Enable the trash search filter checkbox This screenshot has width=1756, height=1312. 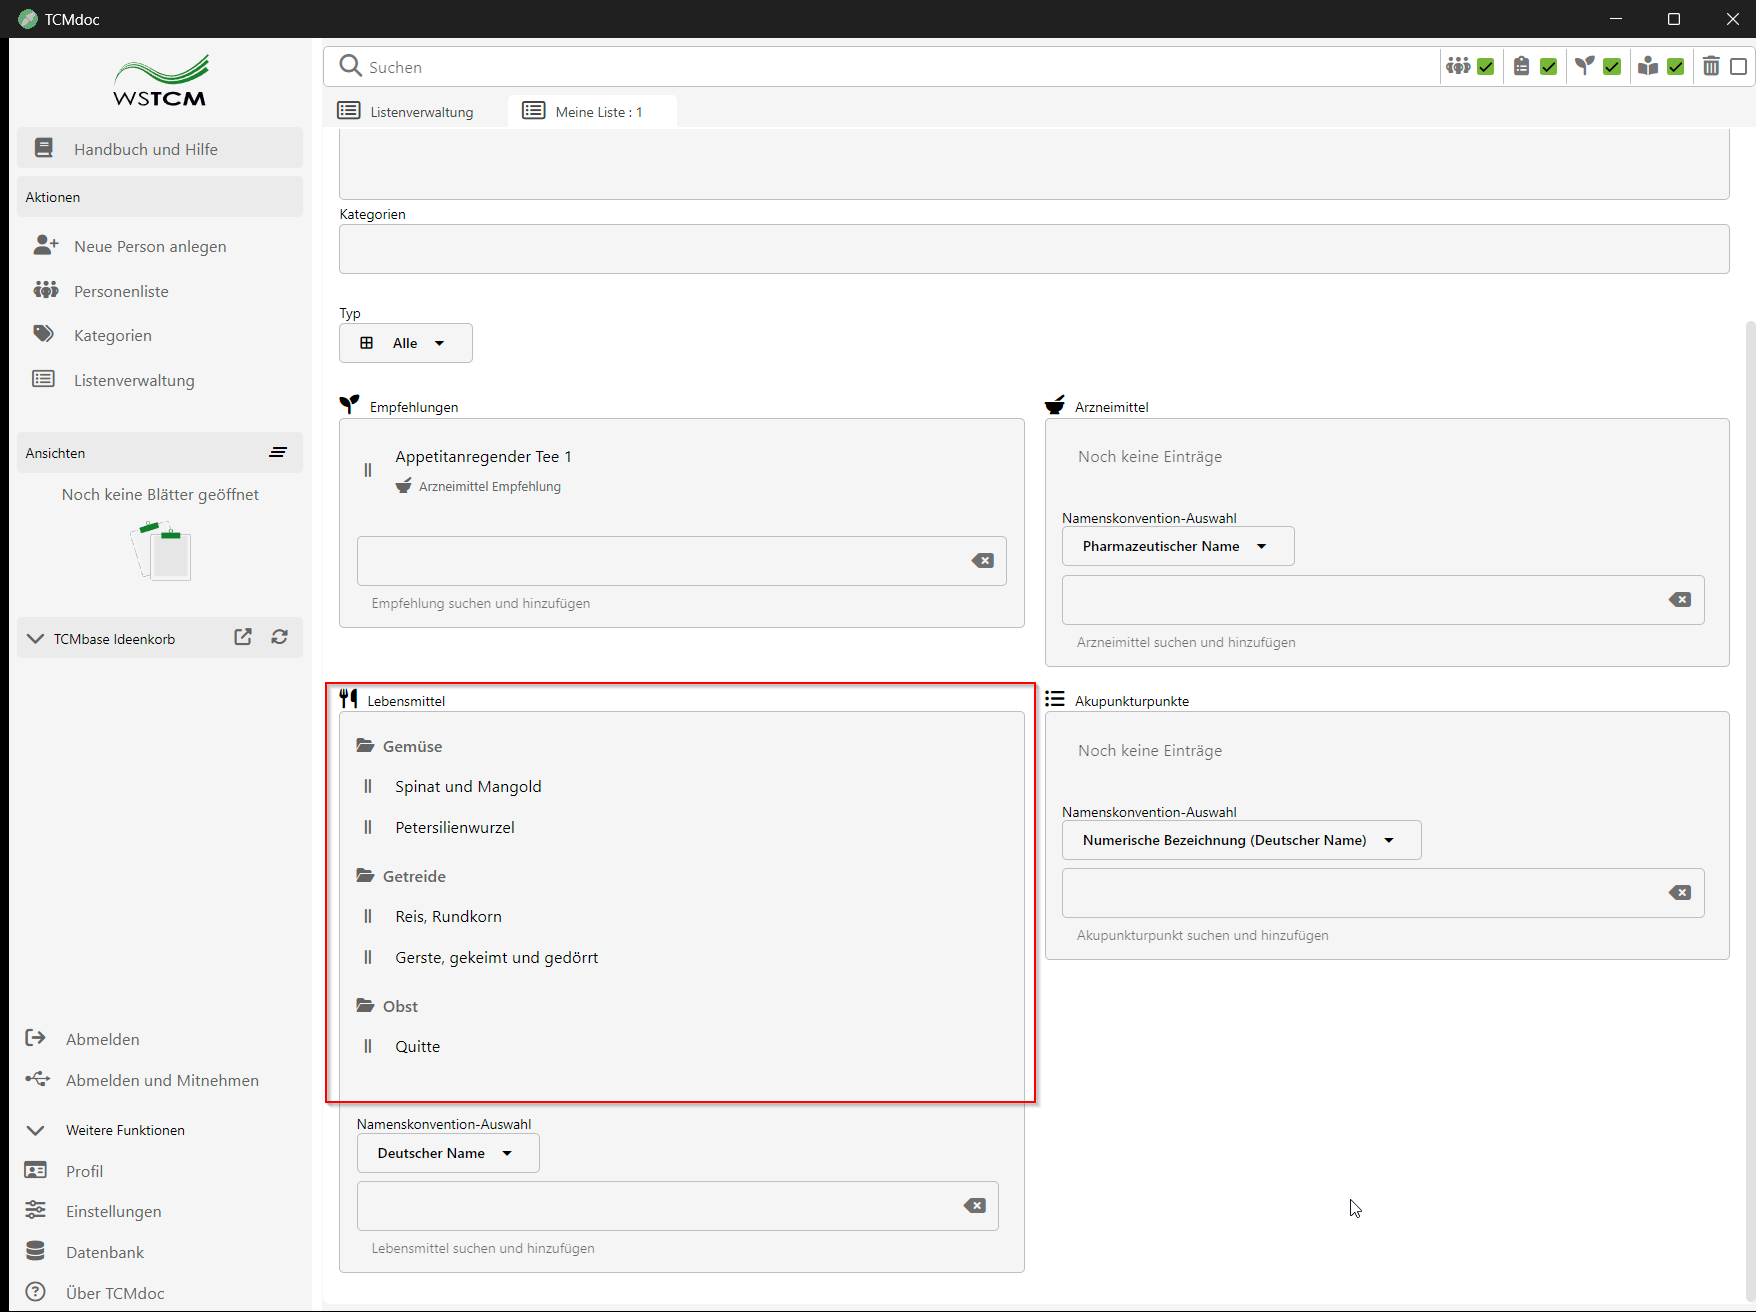pyautogui.click(x=1739, y=67)
